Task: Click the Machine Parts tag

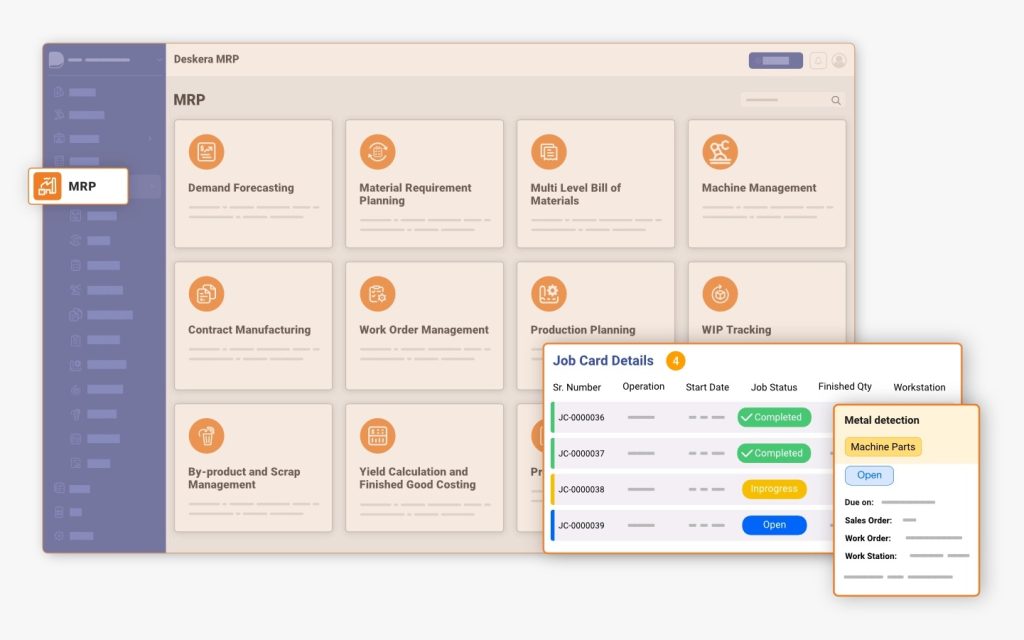Action: click(x=882, y=447)
